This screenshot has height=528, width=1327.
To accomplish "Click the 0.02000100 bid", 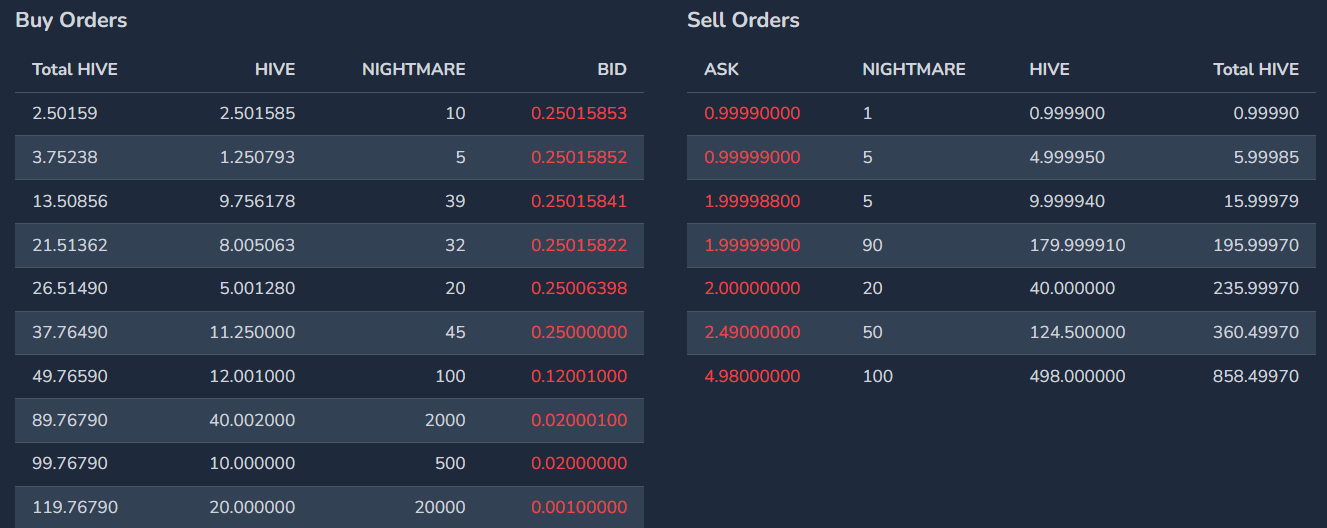I will coord(579,420).
